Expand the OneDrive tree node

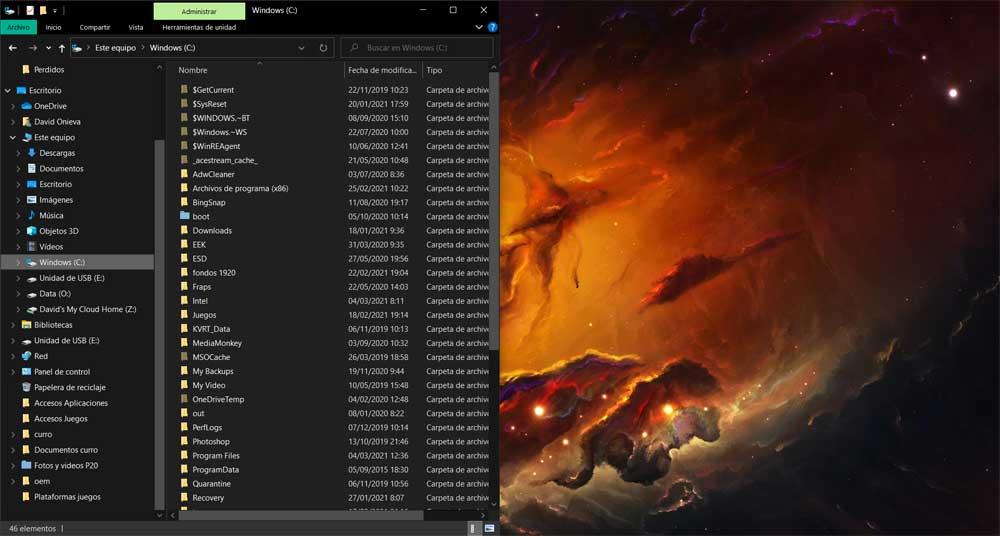click(13, 106)
